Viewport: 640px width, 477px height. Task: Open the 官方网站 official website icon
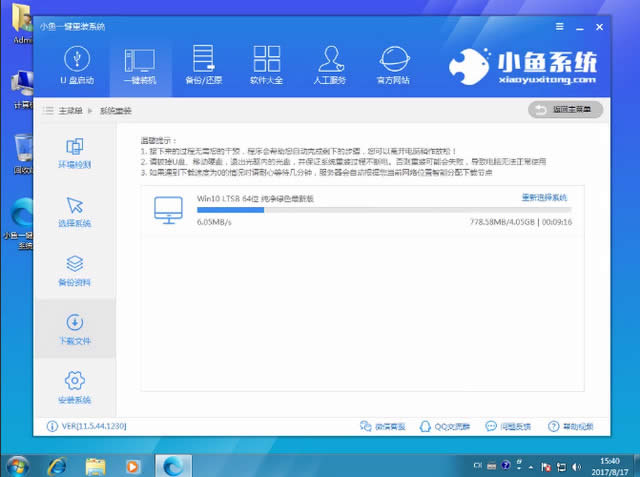pos(391,65)
